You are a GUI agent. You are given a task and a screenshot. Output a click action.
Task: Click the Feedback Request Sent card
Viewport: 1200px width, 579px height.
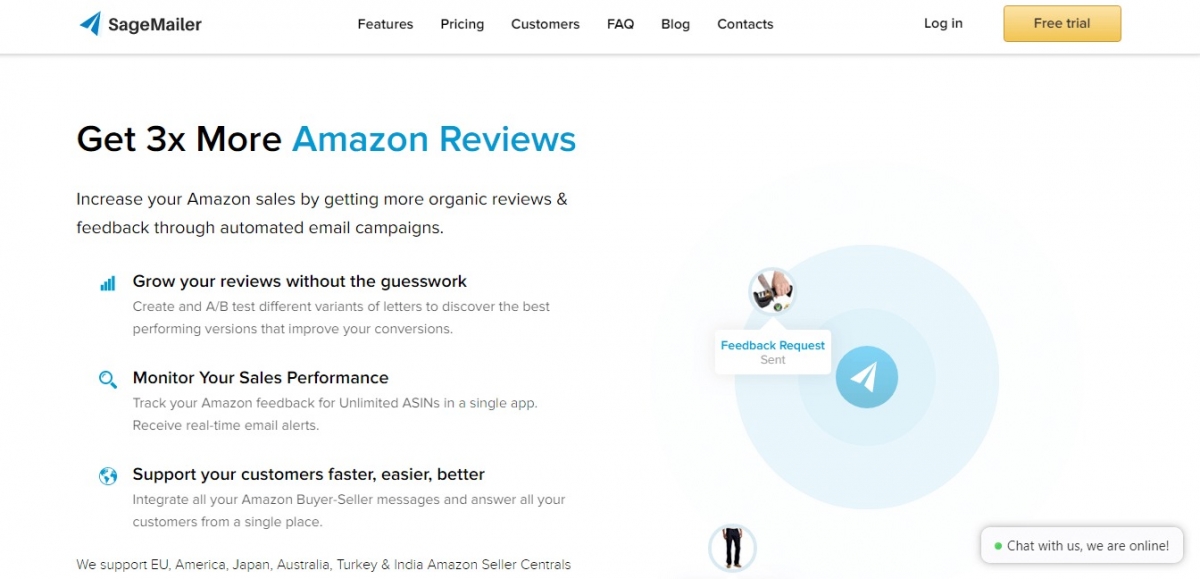coord(773,352)
